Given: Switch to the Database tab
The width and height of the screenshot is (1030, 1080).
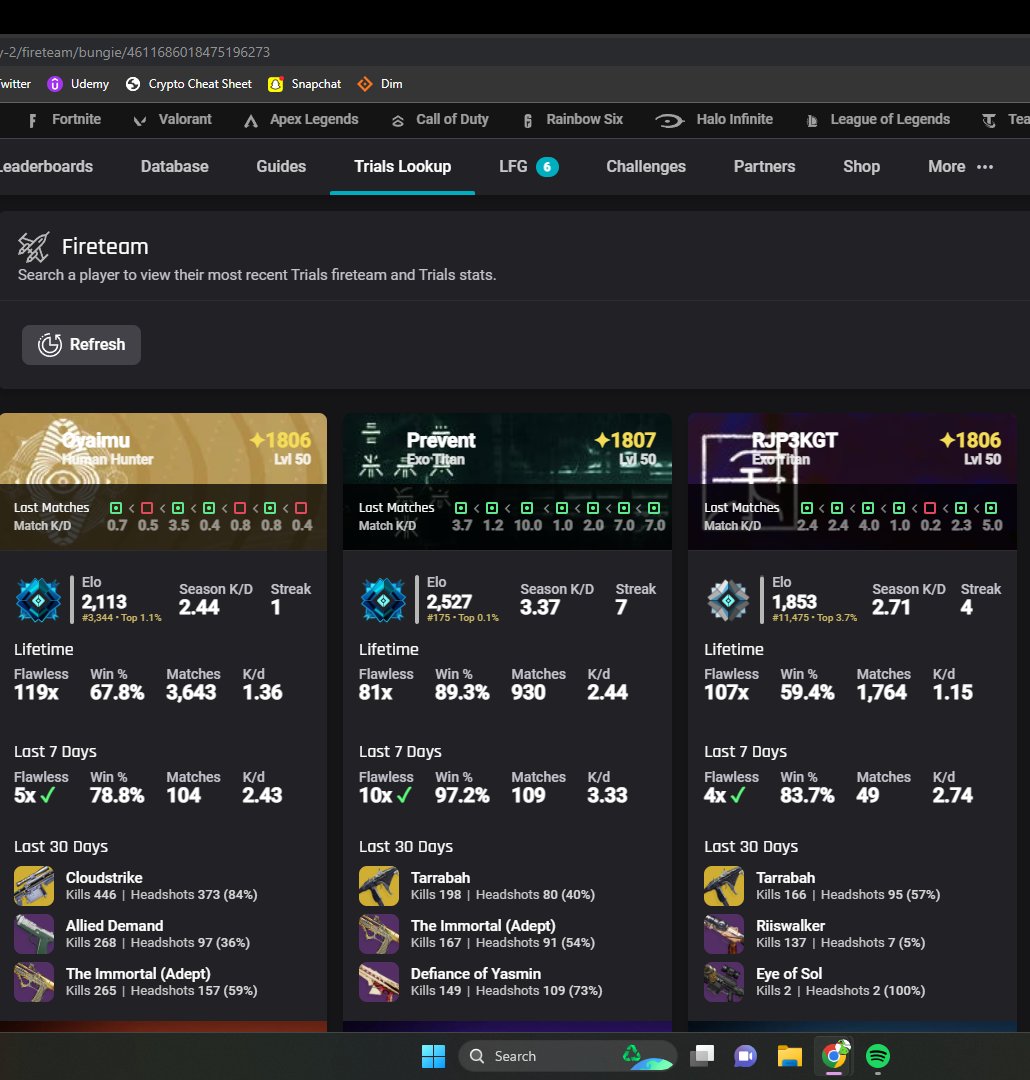Looking at the screenshot, I should click(174, 167).
